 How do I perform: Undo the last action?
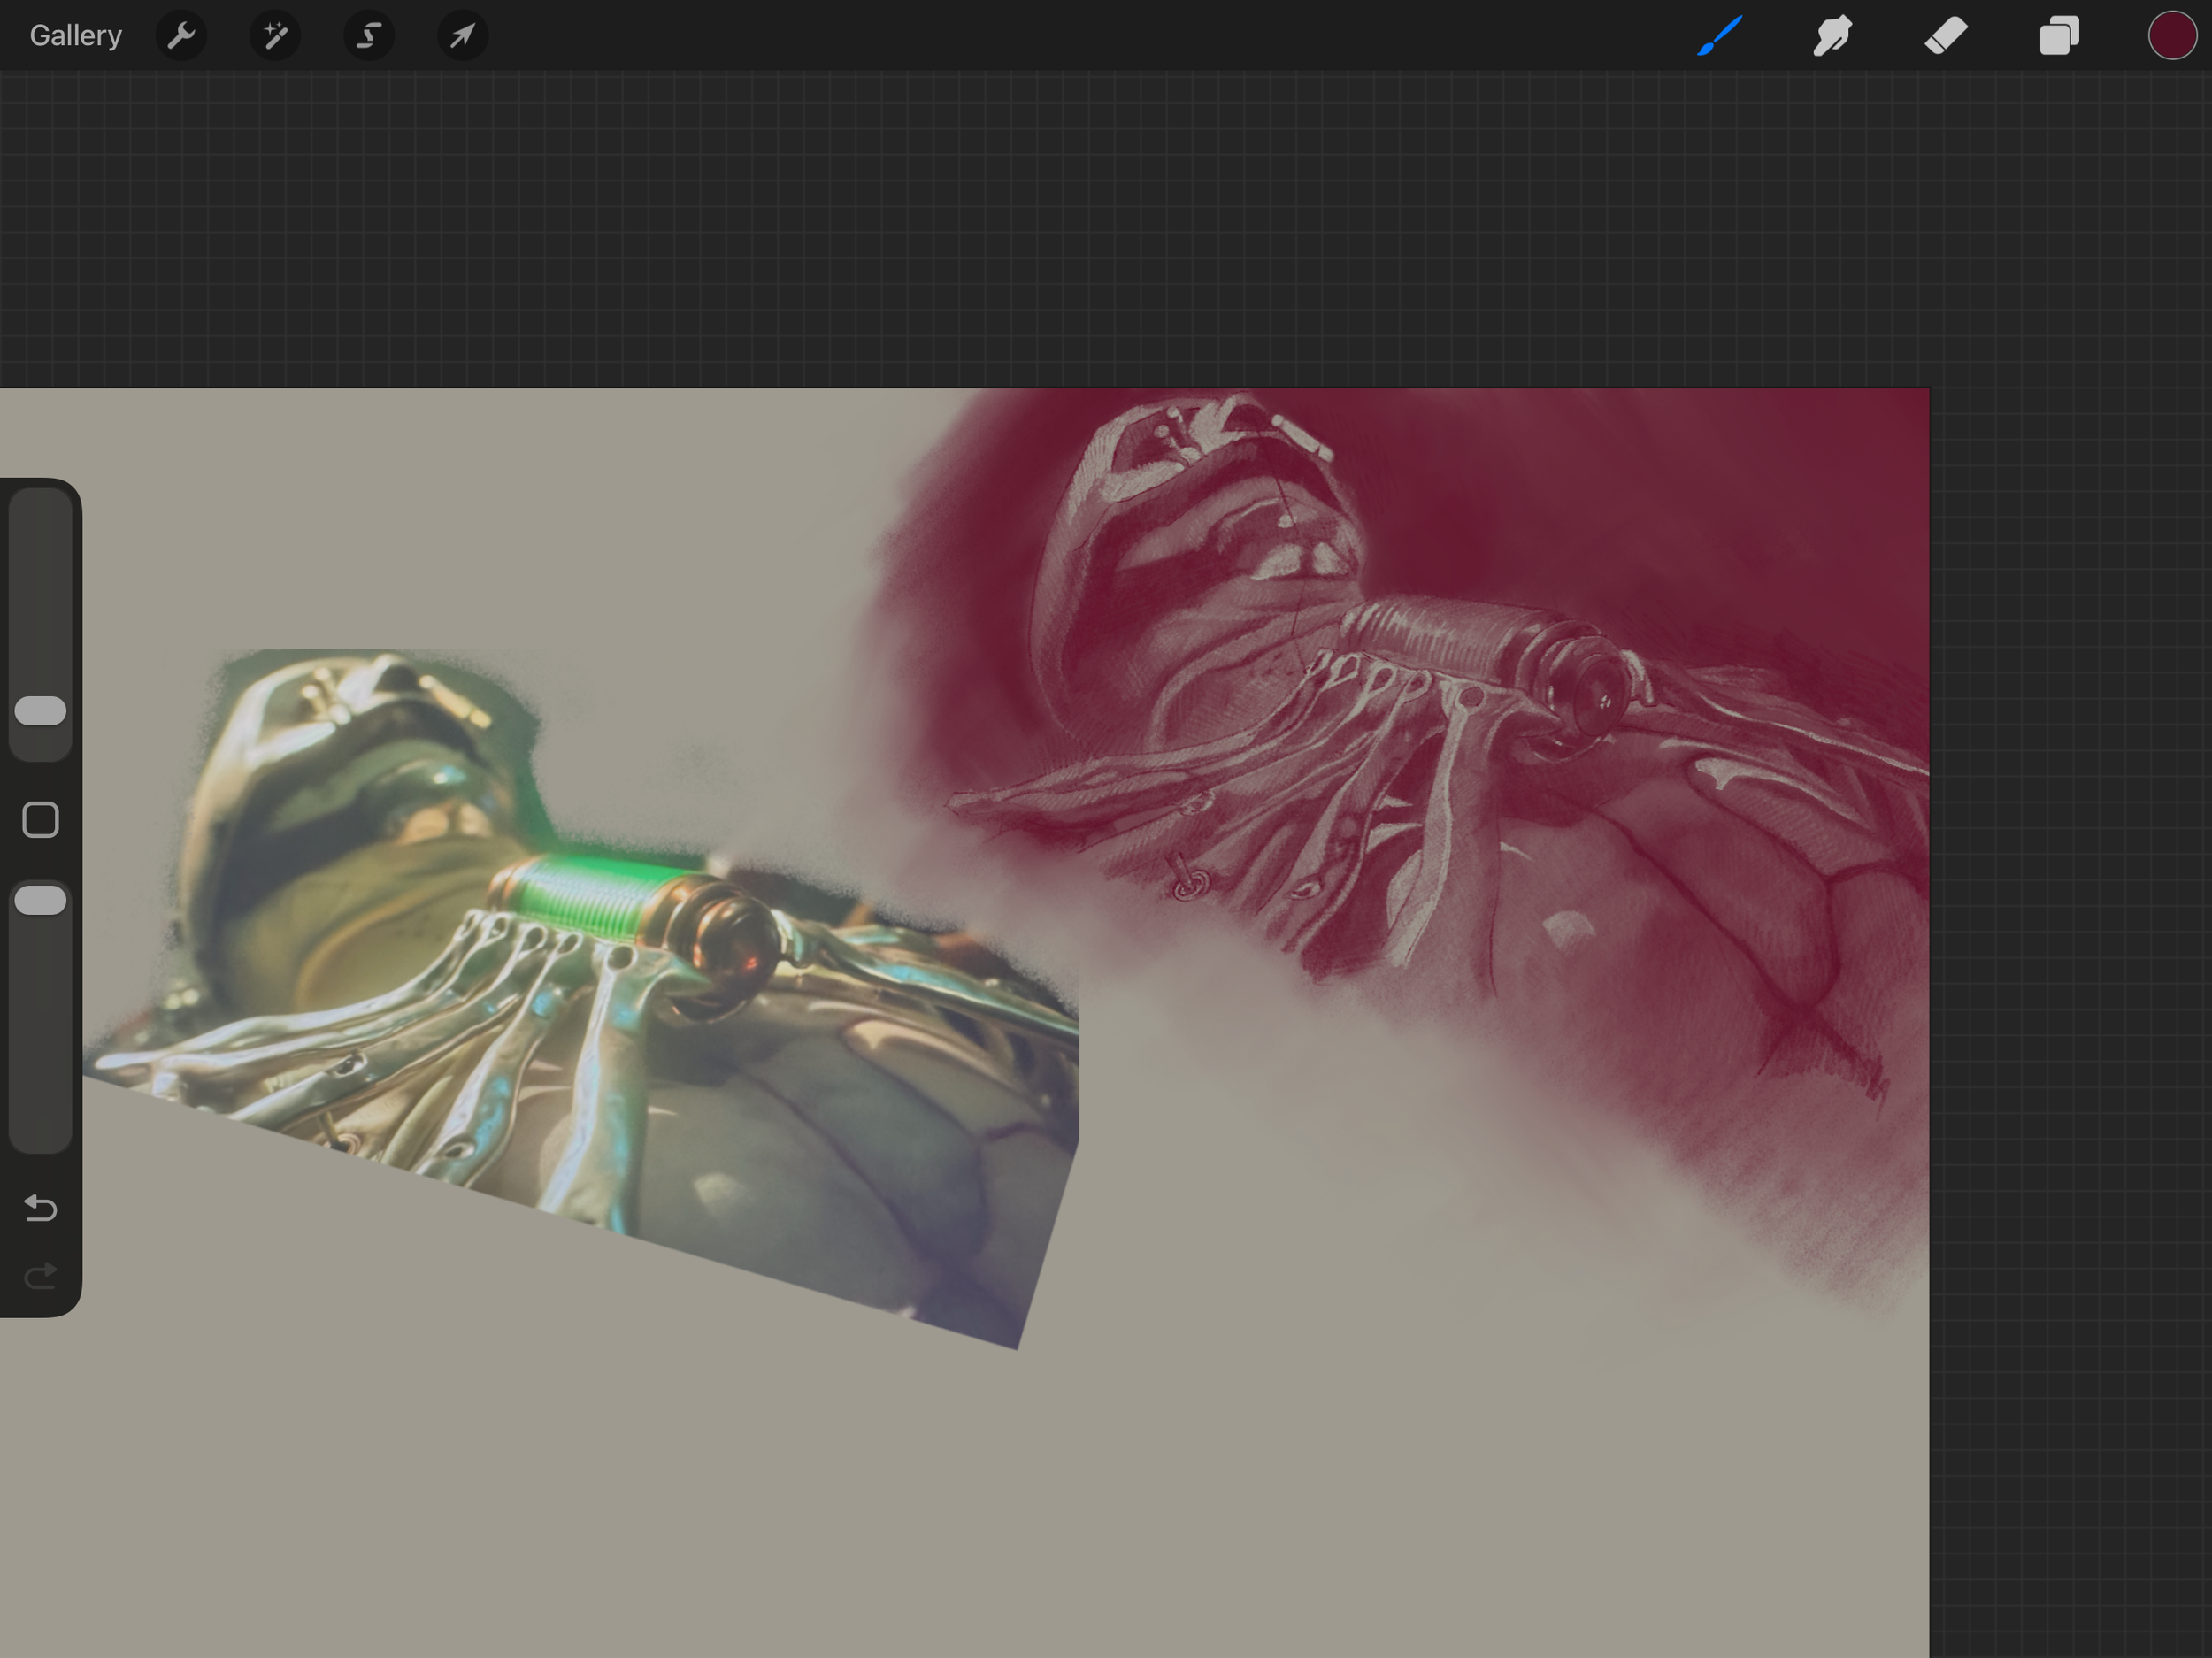click(x=41, y=1208)
